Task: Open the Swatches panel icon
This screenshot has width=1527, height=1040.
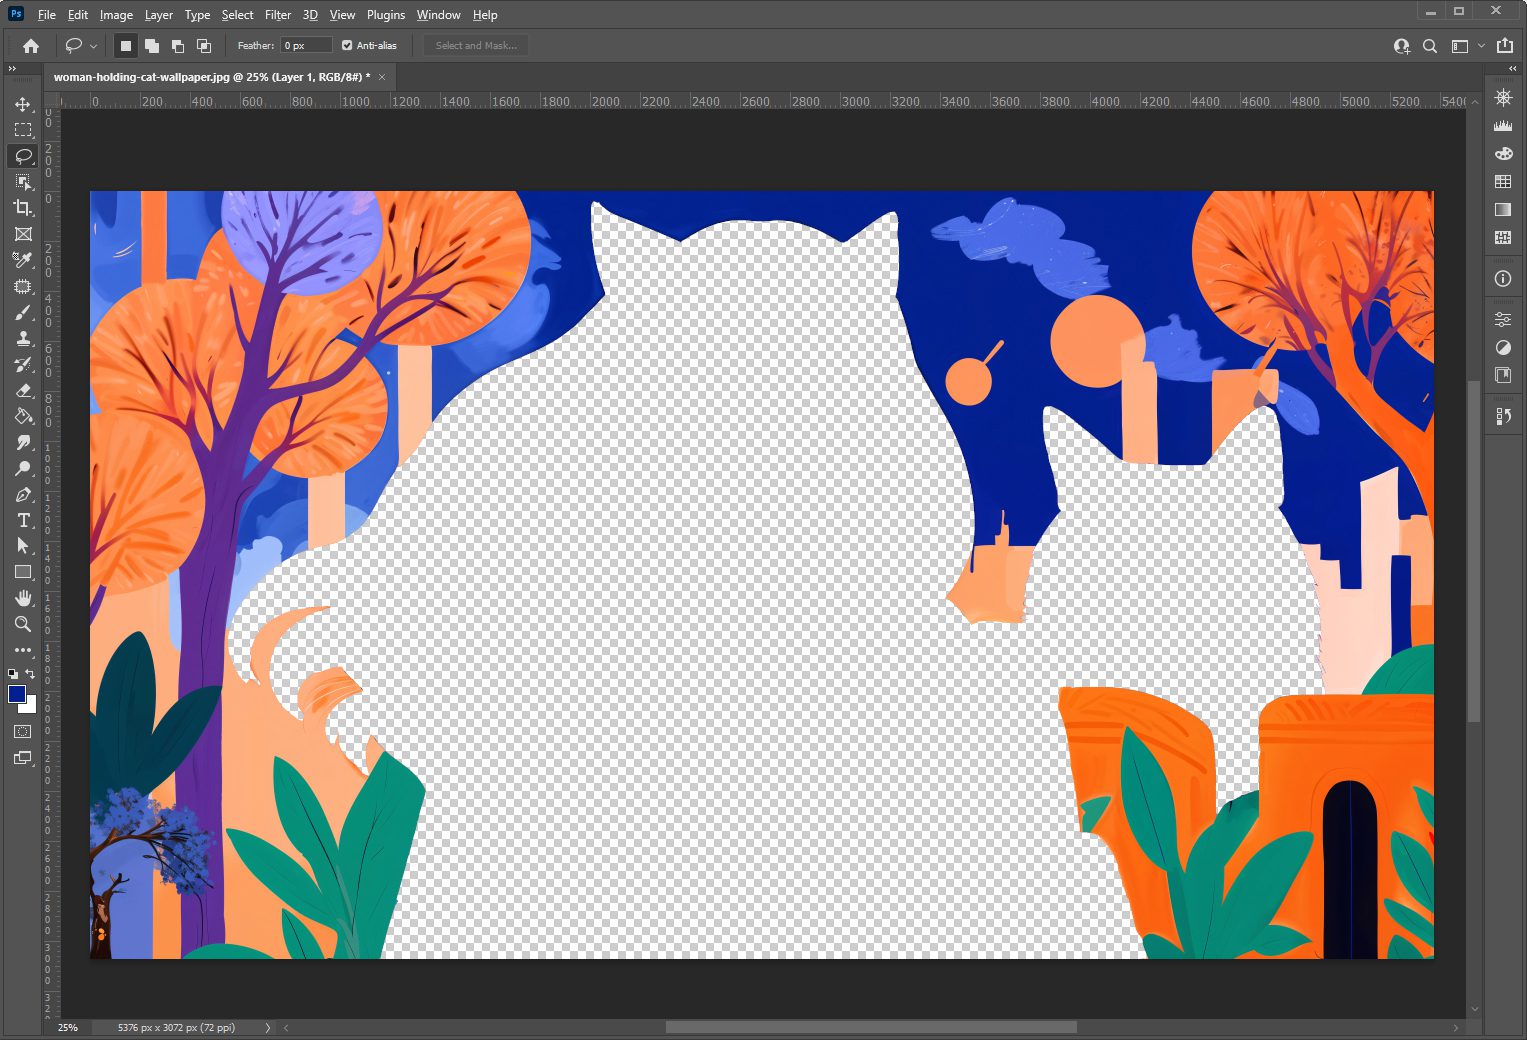Action: tap(1503, 181)
